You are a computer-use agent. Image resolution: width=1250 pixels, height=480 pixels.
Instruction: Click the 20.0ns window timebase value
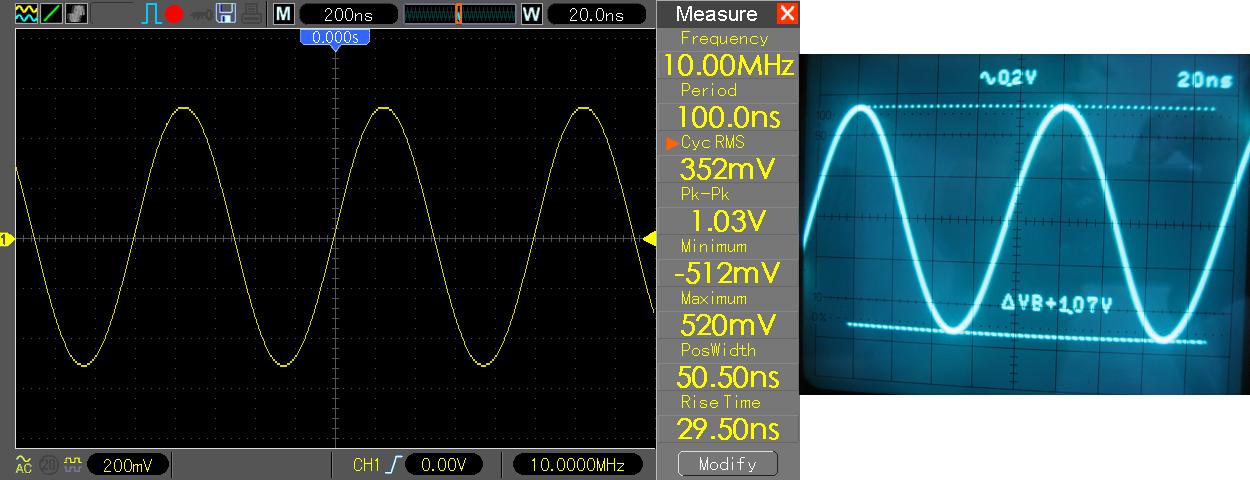595,14
